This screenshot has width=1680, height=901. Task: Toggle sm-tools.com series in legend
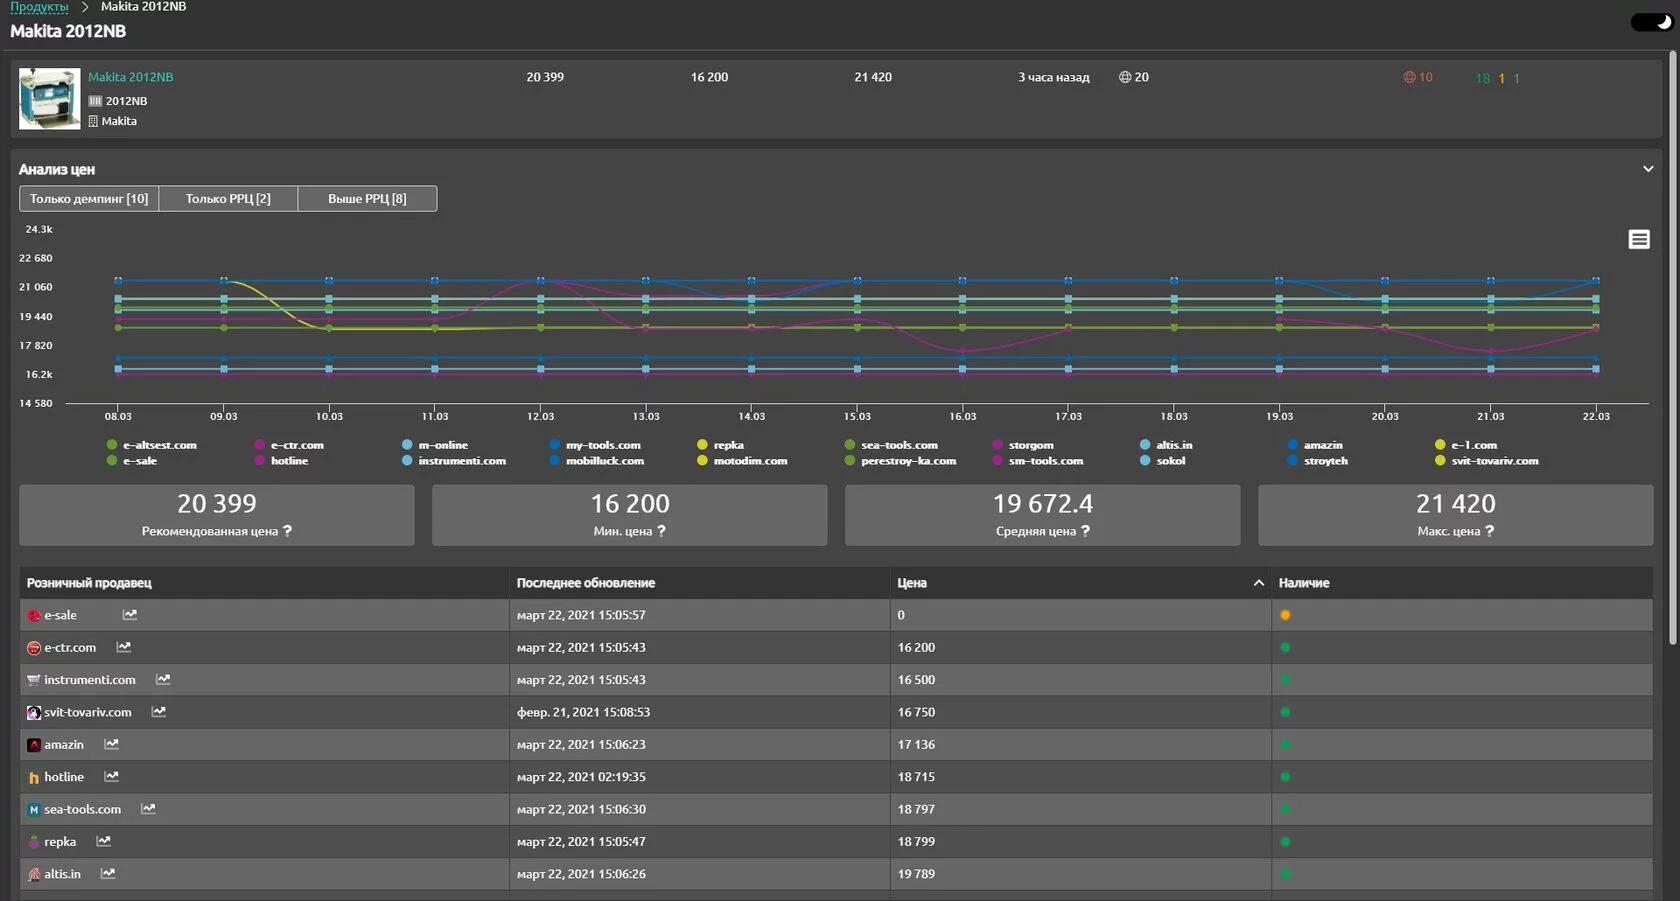tap(1038, 461)
